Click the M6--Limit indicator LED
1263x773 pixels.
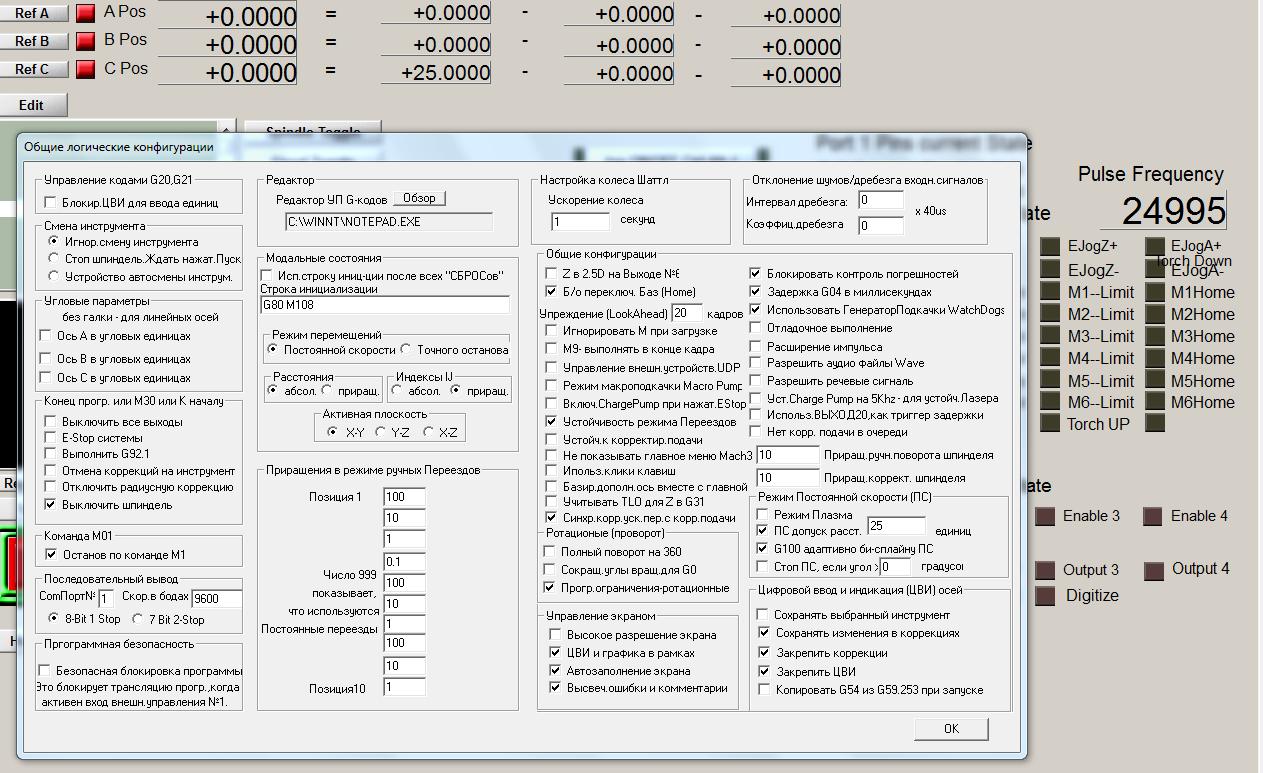click(x=1049, y=402)
